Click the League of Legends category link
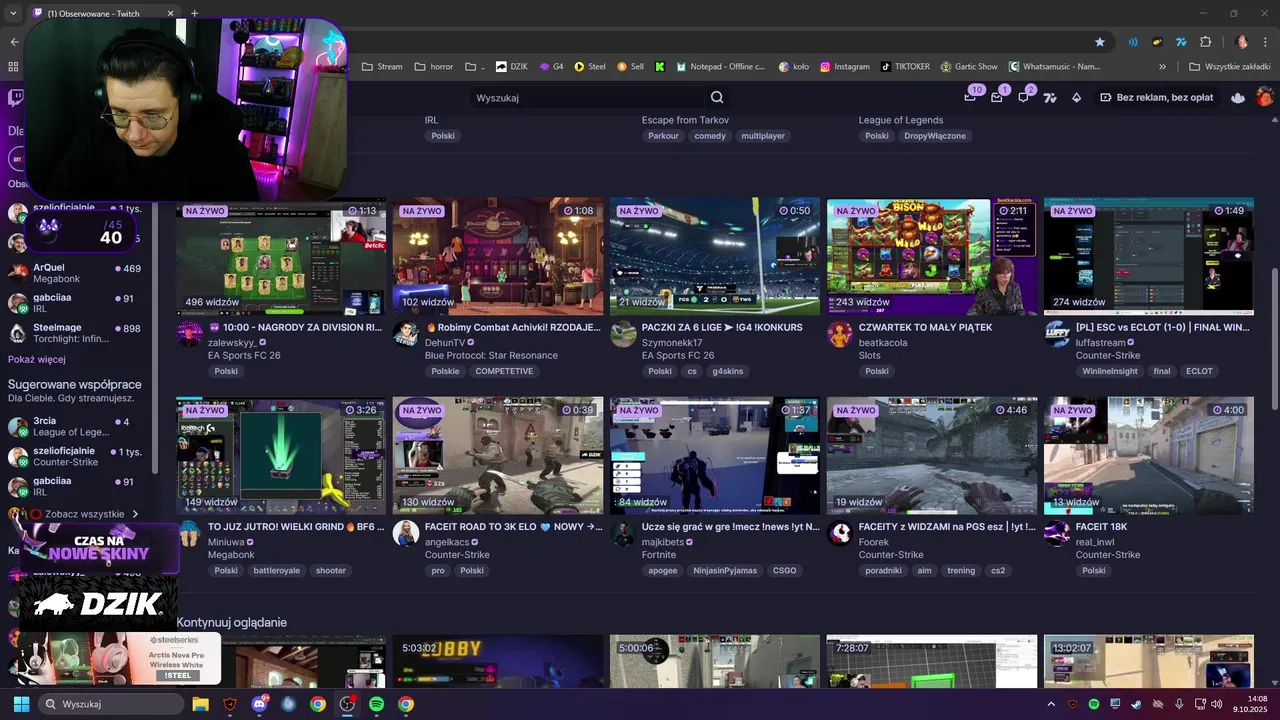Screen dimensions: 1280x720 coord(901,120)
